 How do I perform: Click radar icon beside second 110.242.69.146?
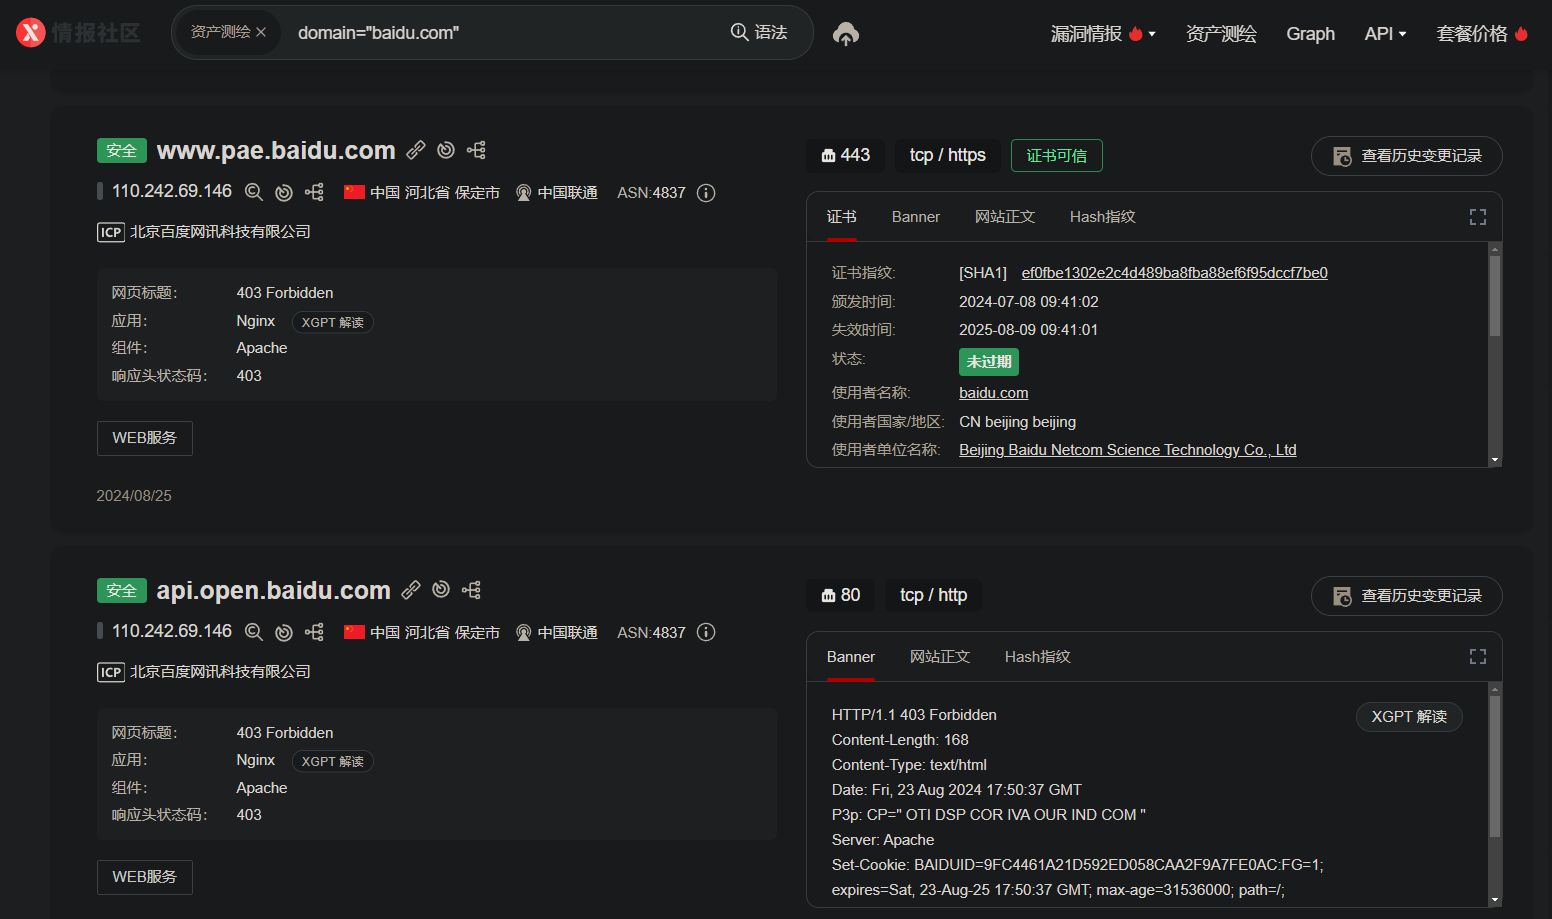coord(284,632)
